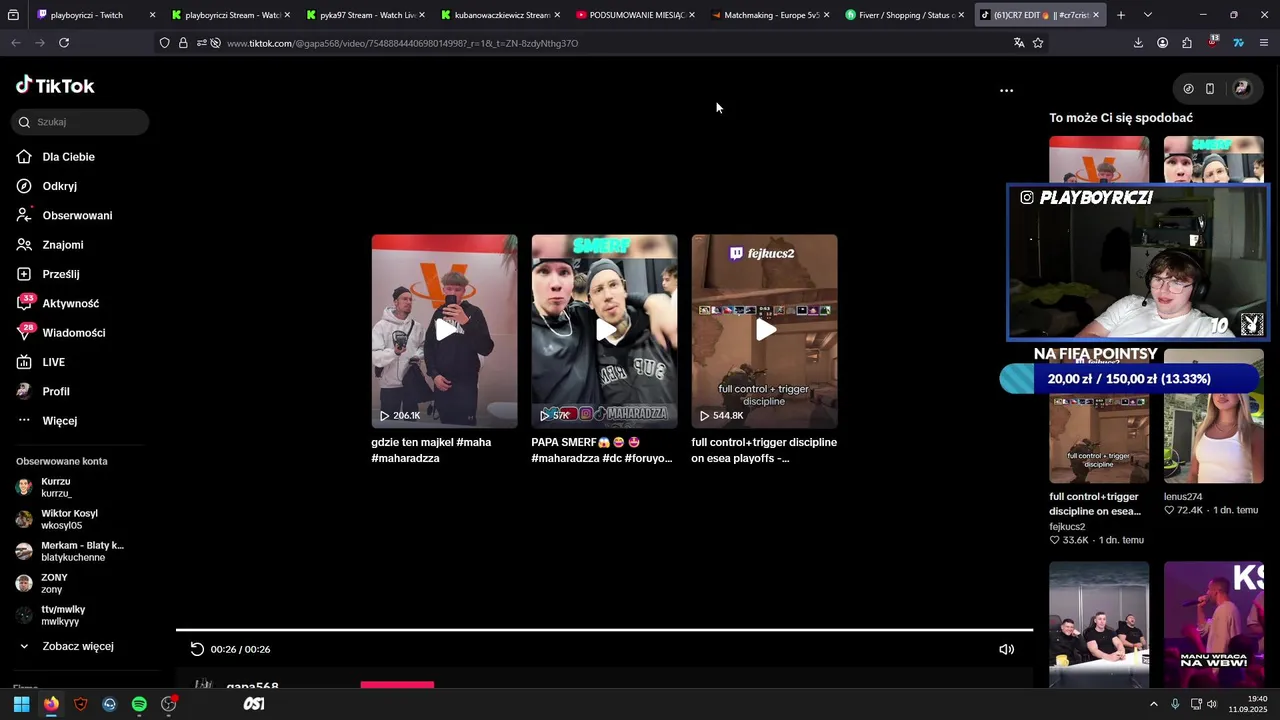The image size is (1280, 720).
Task: Switch to pyka97 Stream tab
Action: (x=364, y=15)
